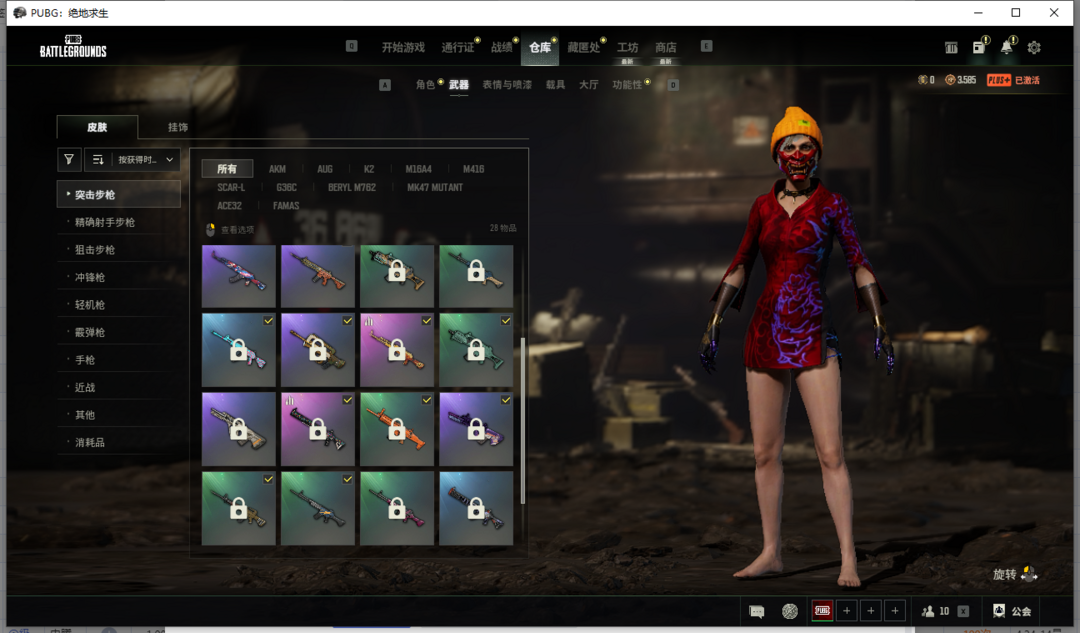
Task: Switch to the 挂饰 tab
Action: 178,127
